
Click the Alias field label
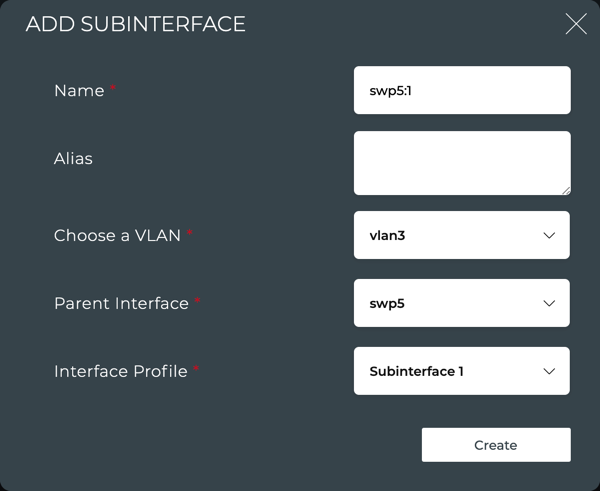pyautogui.click(x=73, y=158)
